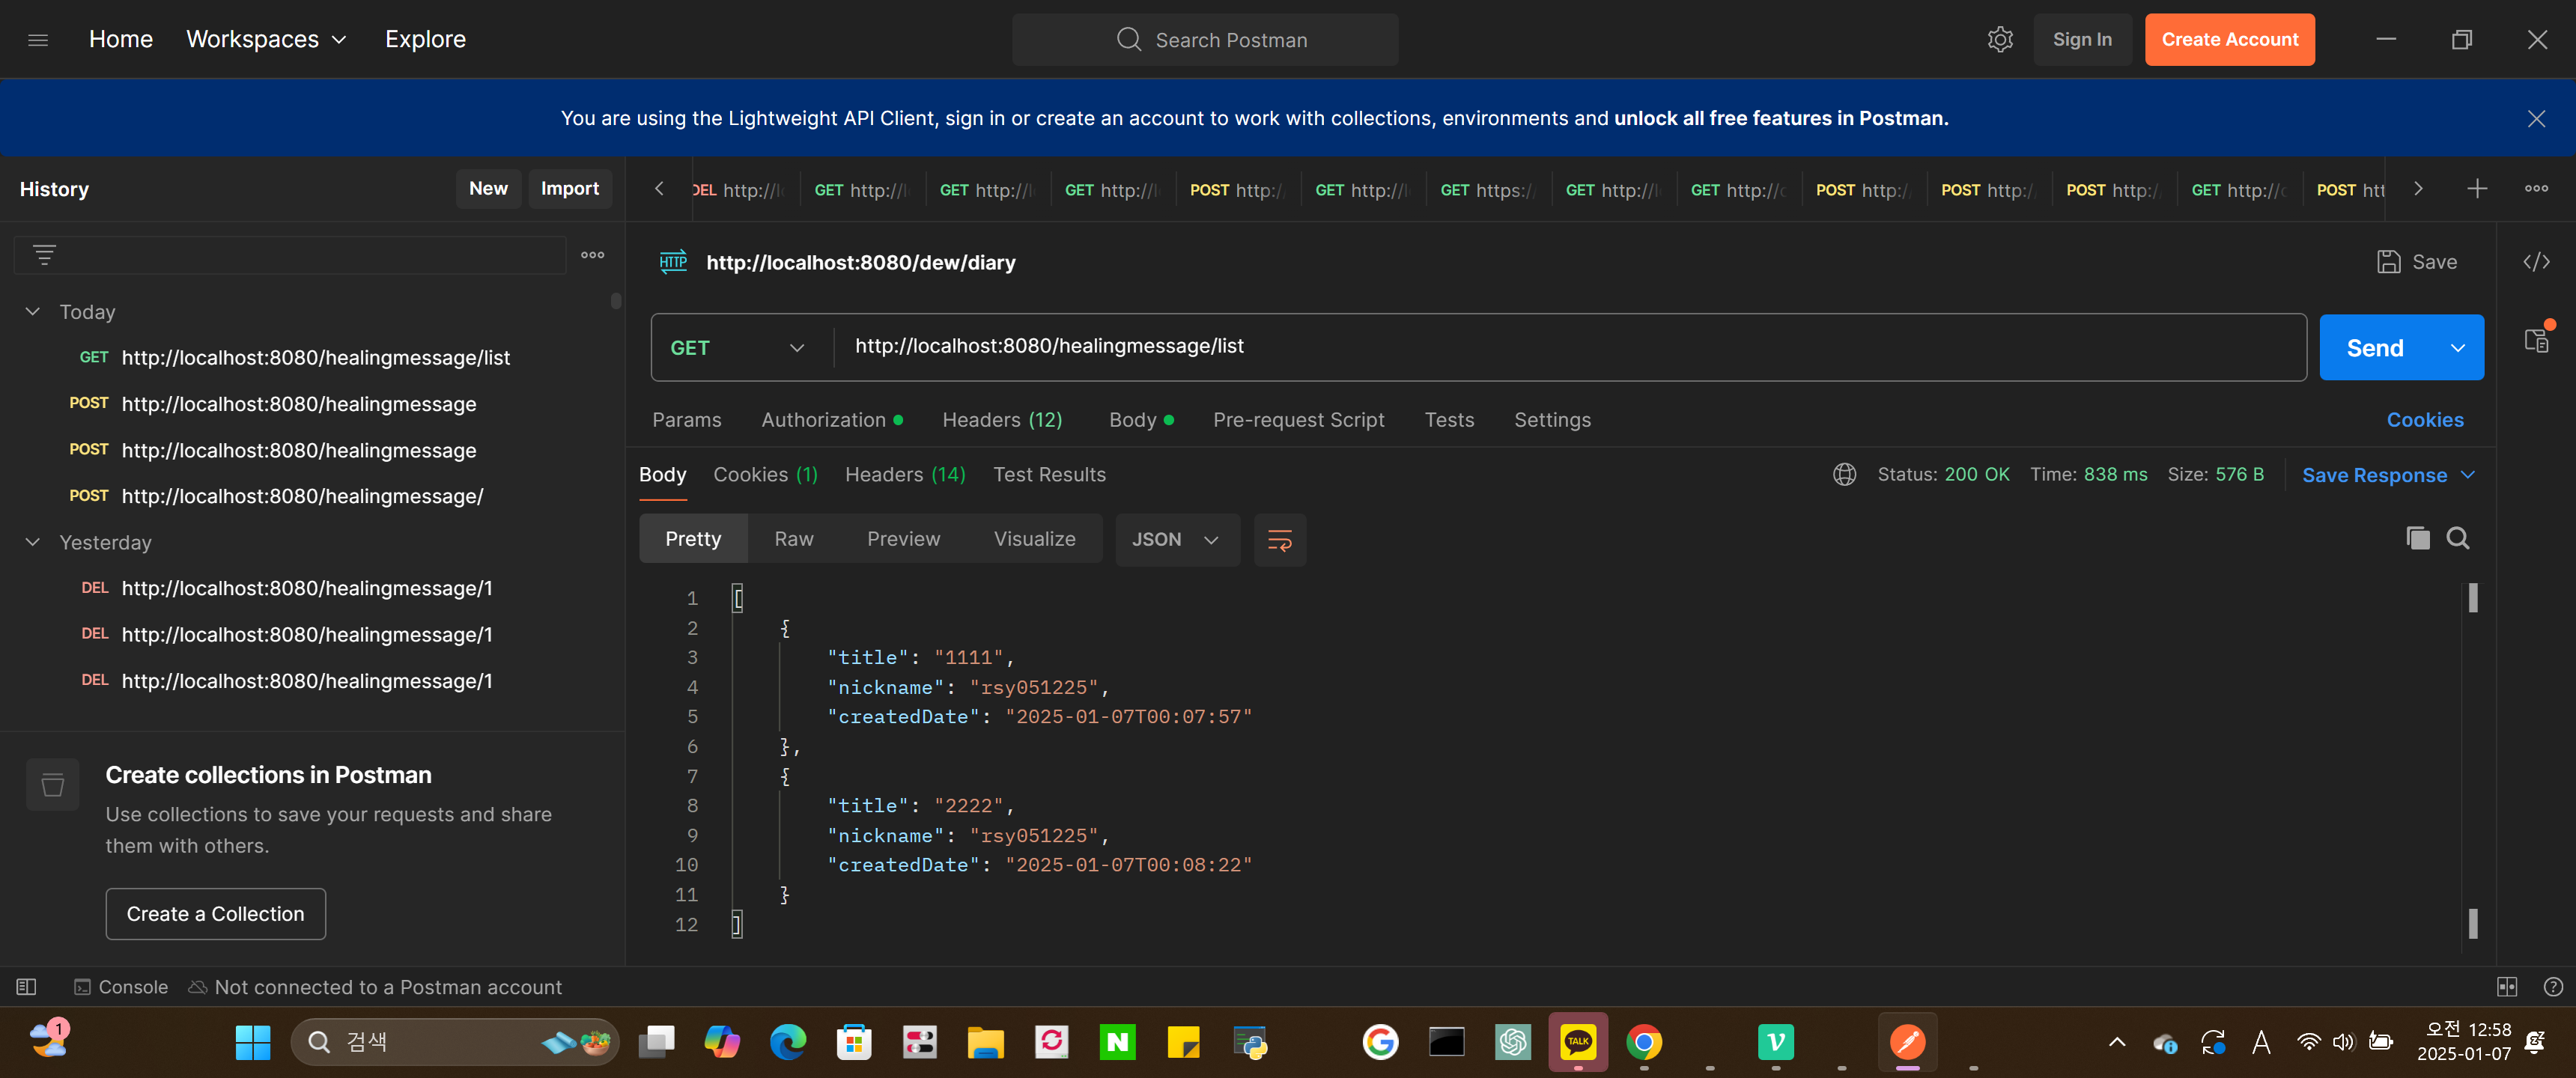Open the JSON format dropdown
This screenshot has height=1078, width=2576.
(1177, 540)
